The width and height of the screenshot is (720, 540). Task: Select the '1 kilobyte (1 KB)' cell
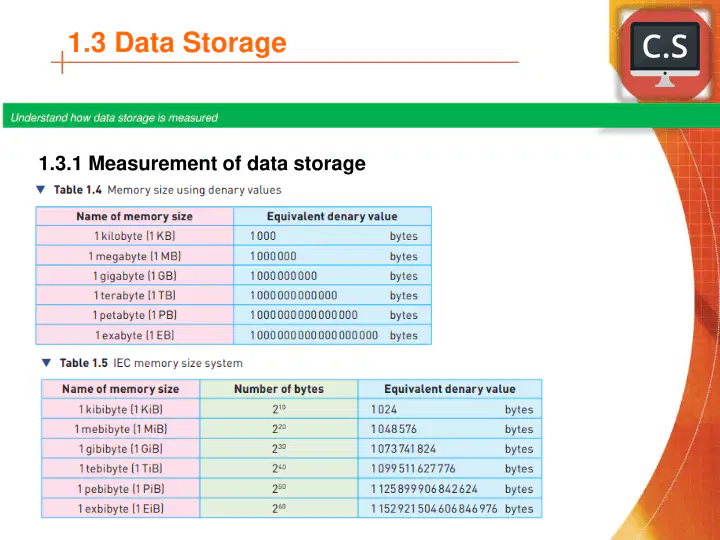click(135, 236)
